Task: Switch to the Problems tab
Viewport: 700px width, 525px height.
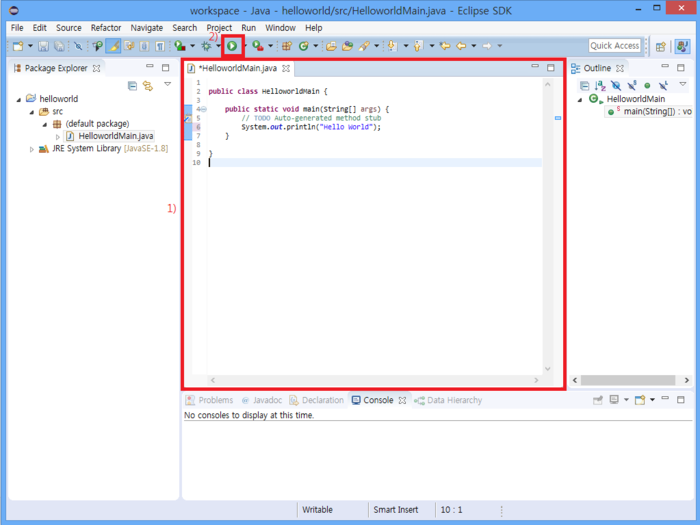Action: coord(209,400)
